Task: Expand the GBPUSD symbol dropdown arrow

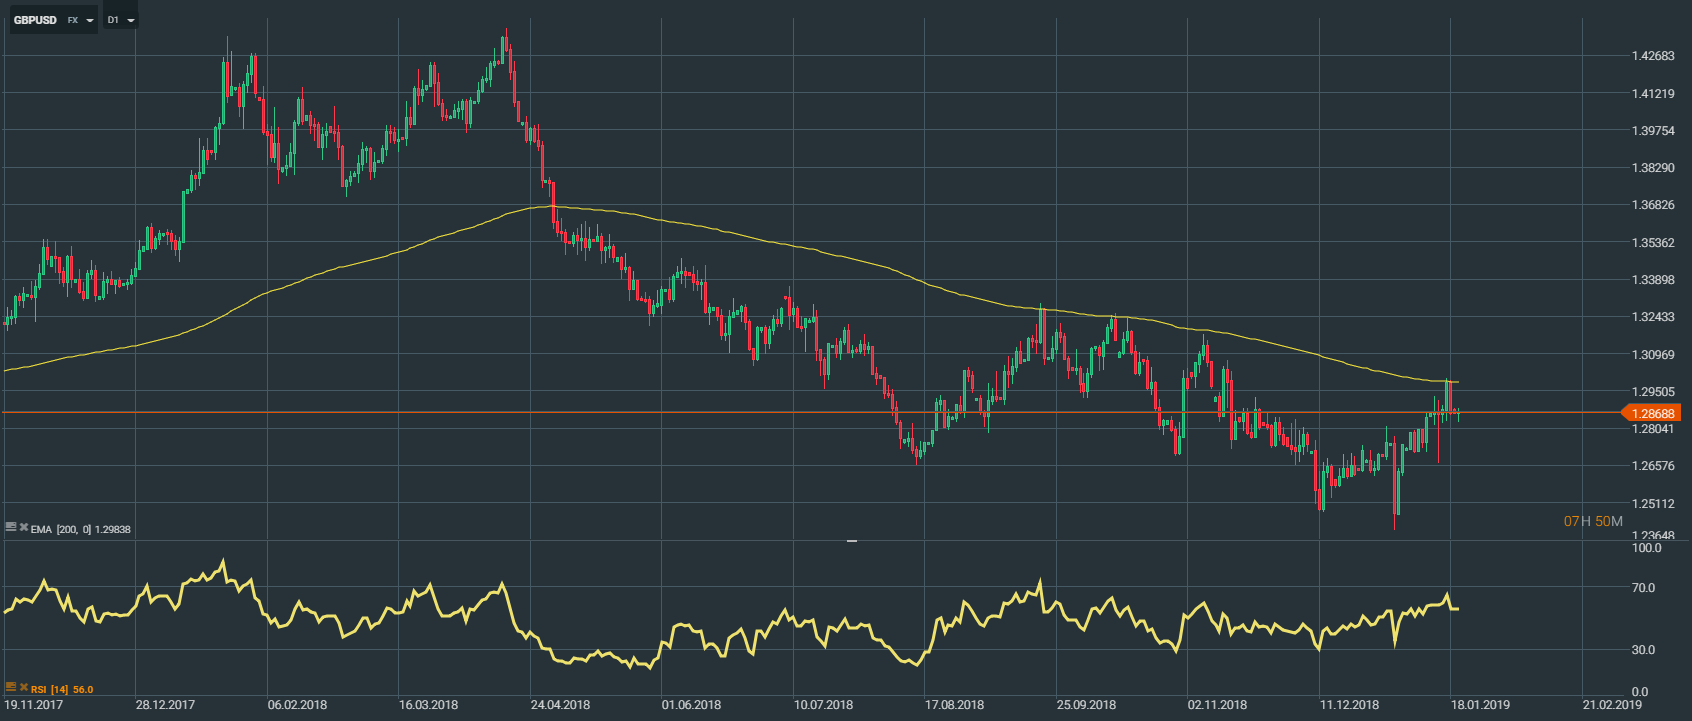Action: tap(90, 21)
